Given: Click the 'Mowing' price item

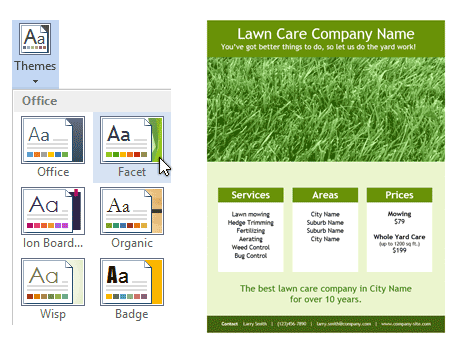Looking at the screenshot, I should click(x=399, y=214).
